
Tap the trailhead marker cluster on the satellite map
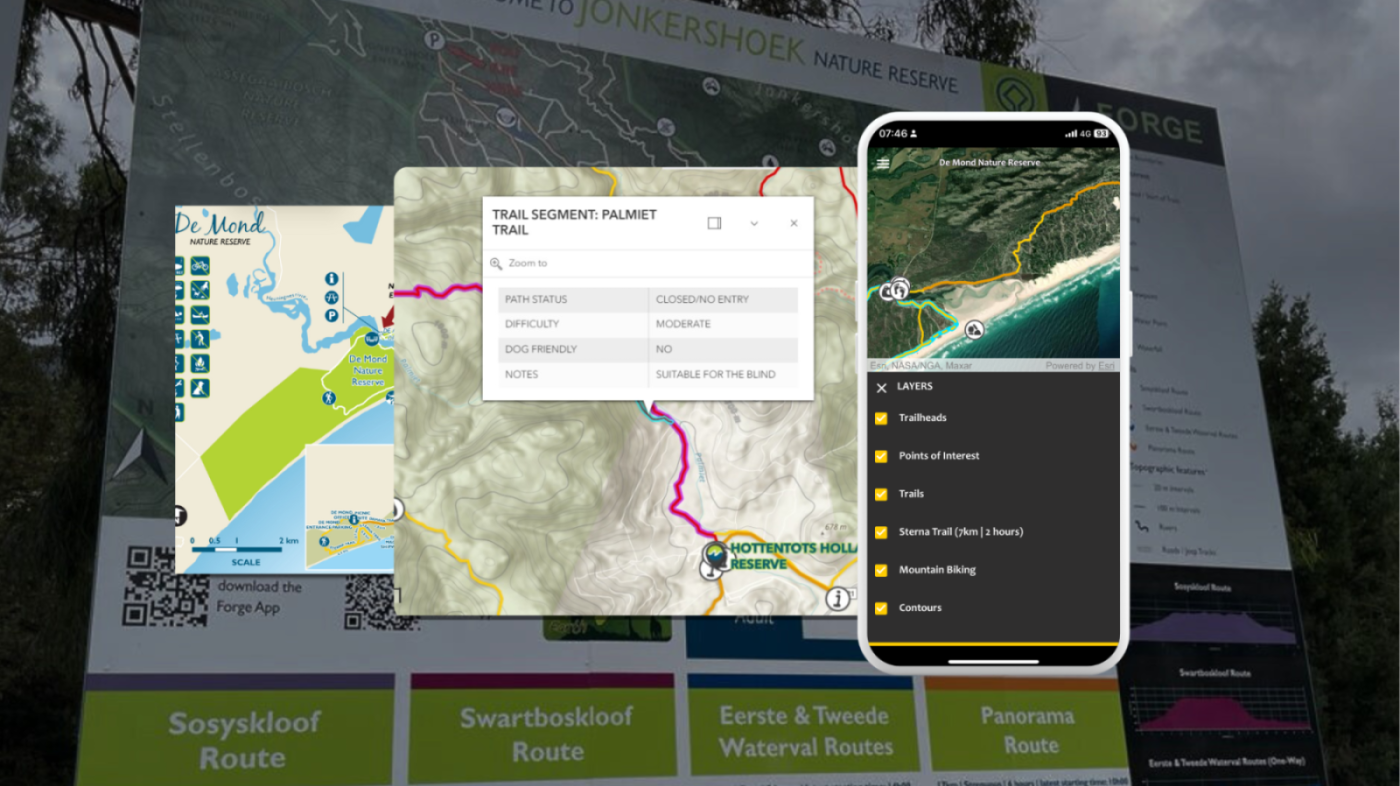coord(896,290)
